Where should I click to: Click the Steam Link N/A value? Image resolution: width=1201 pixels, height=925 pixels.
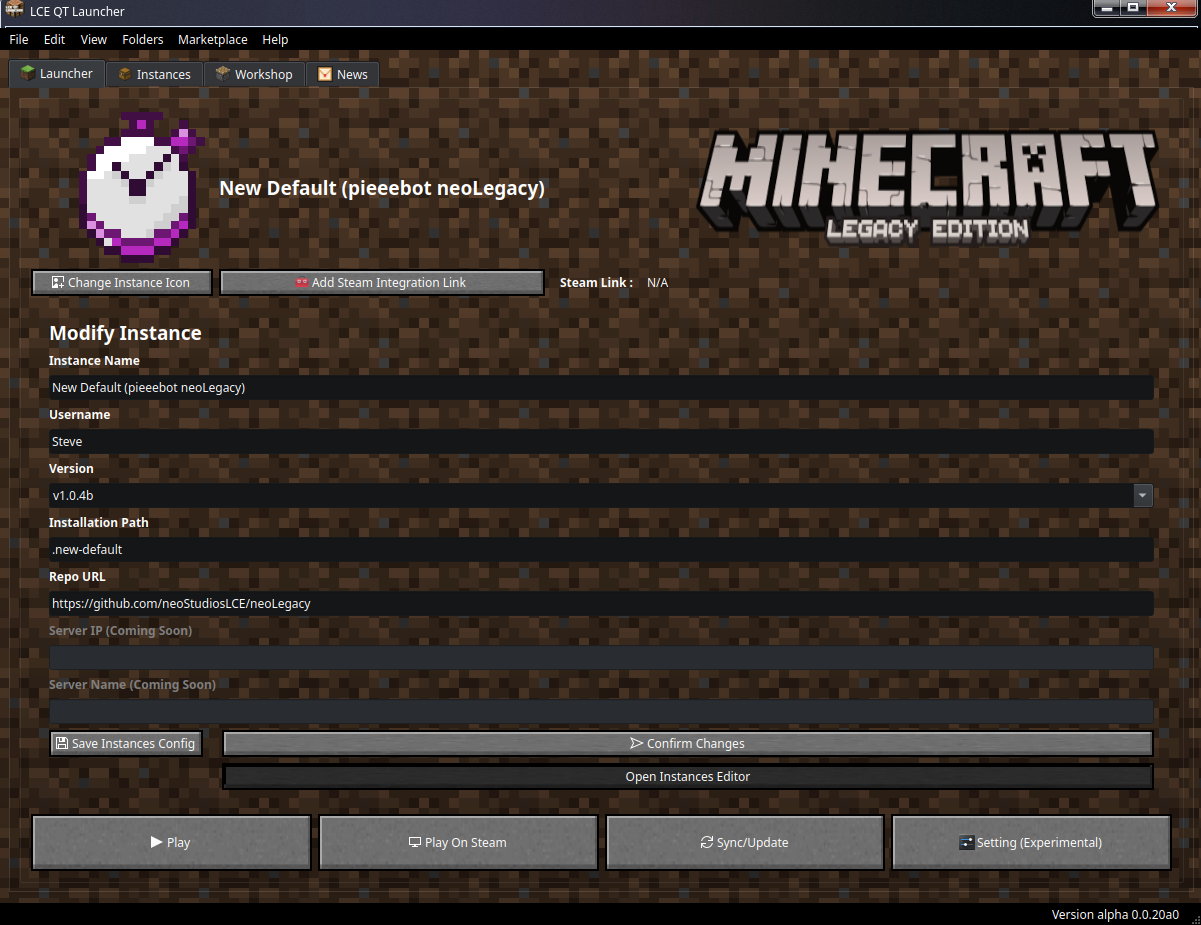(657, 283)
